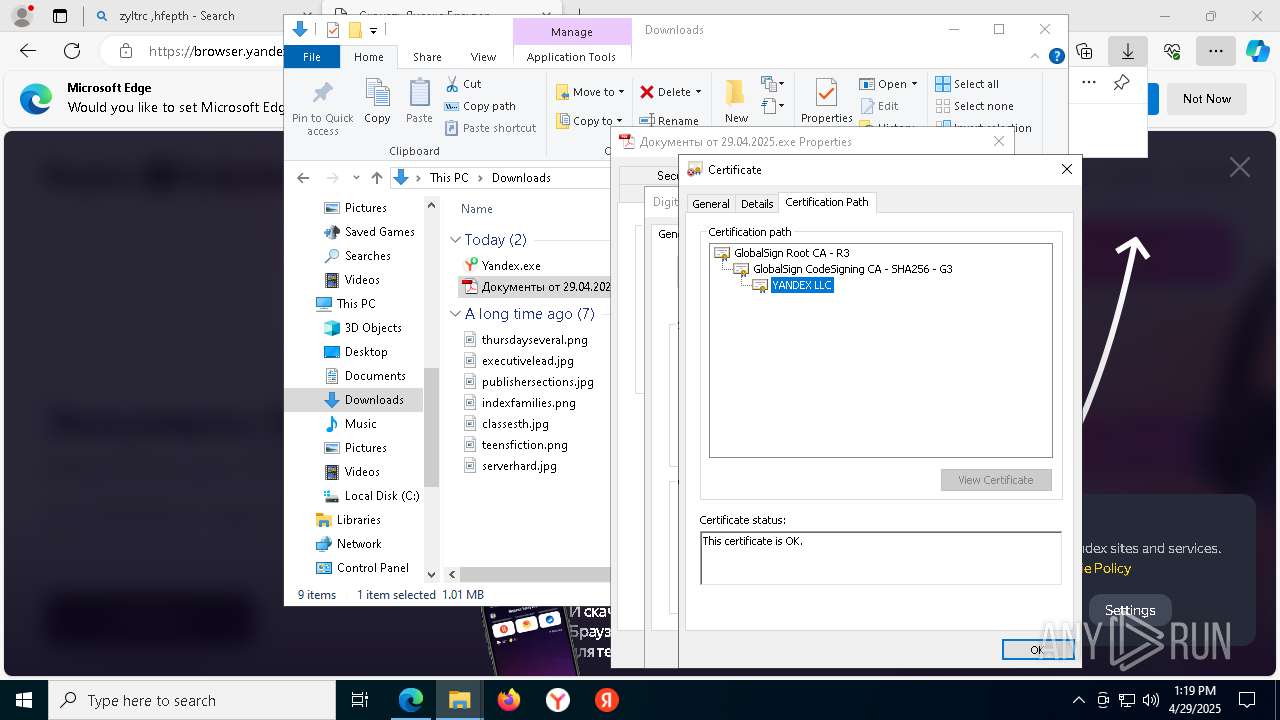Viewport: 1280px width, 720px height.
Task: Open the Copy to dropdown
Action: tap(590, 121)
